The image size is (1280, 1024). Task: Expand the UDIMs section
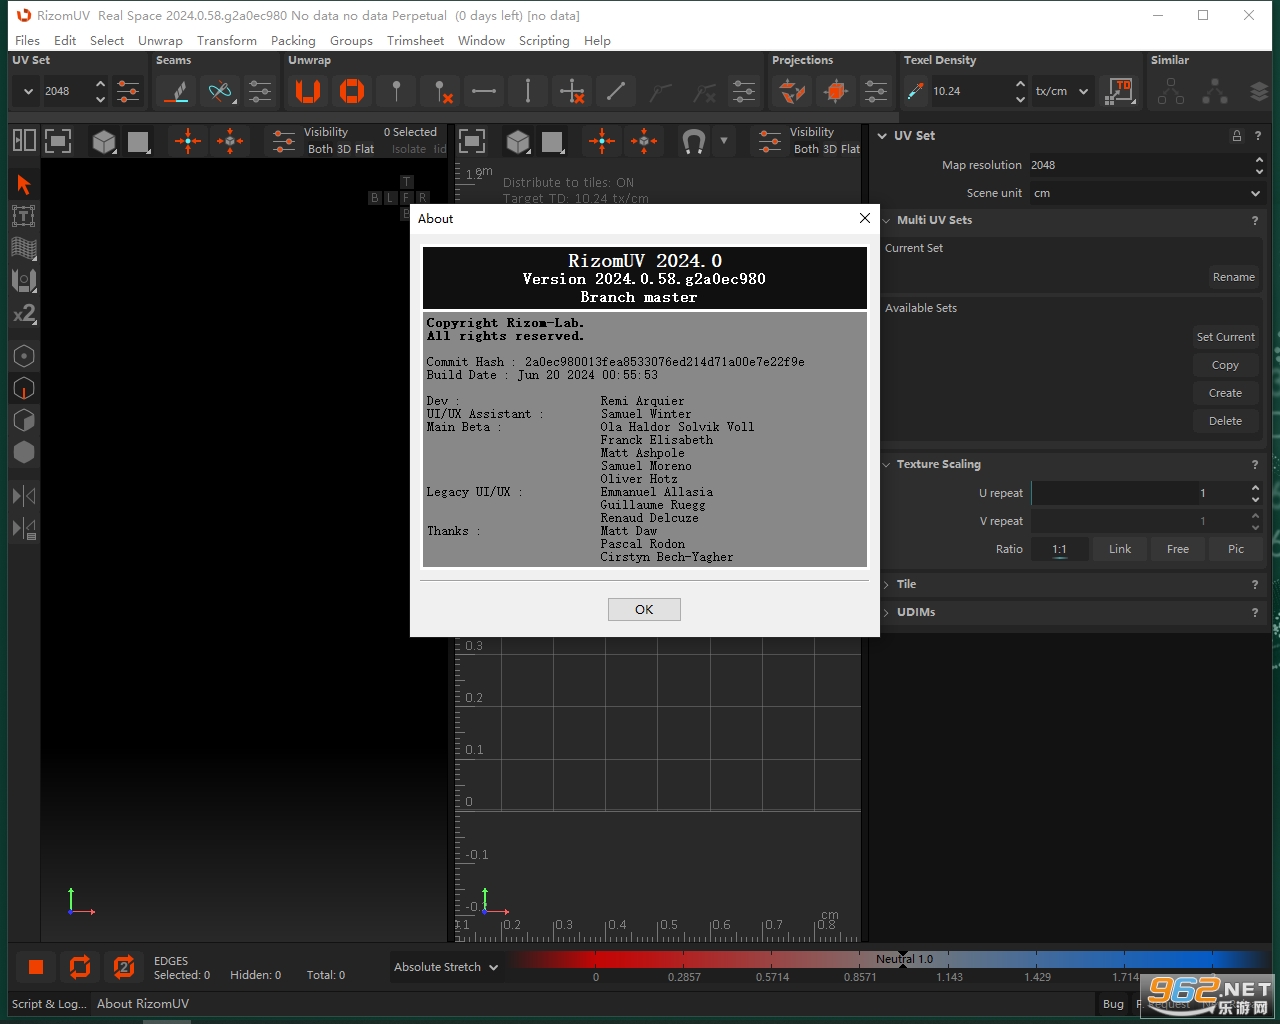click(916, 612)
